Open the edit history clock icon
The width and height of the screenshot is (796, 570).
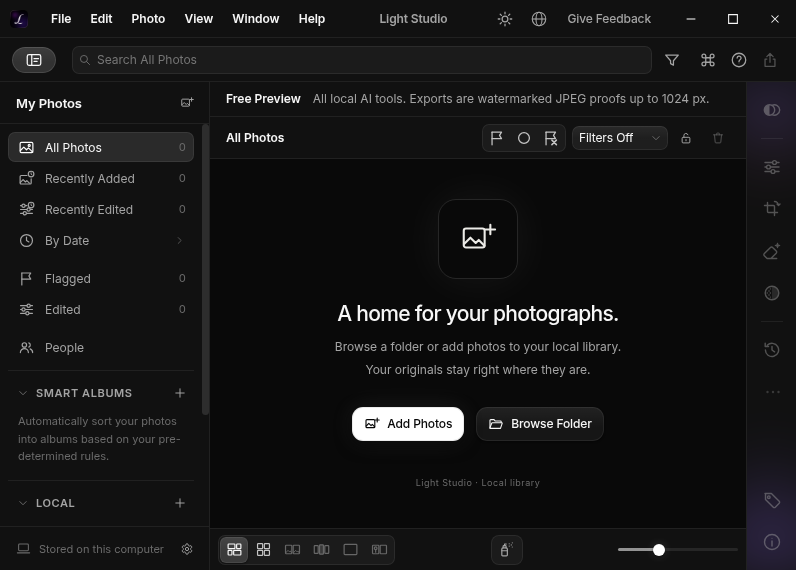click(772, 349)
